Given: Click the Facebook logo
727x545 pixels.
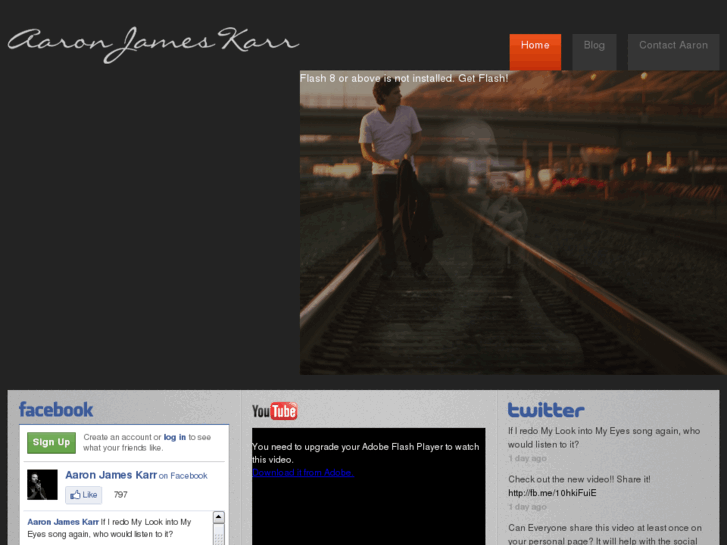Looking at the screenshot, I should [56, 410].
